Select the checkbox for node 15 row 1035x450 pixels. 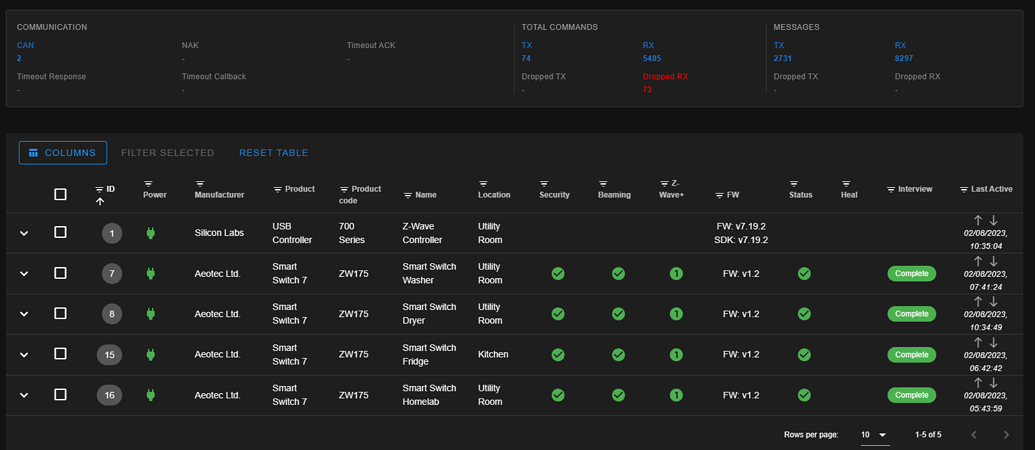pos(60,354)
